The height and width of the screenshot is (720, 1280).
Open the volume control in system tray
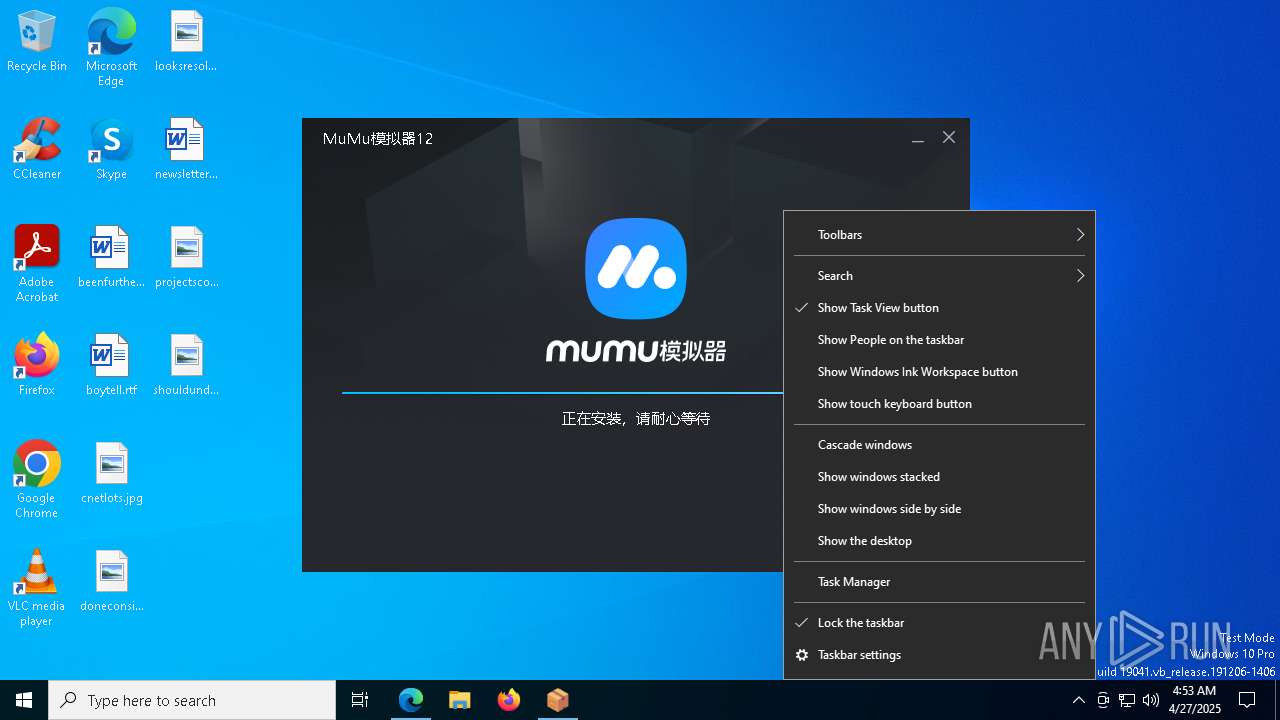[1151, 700]
